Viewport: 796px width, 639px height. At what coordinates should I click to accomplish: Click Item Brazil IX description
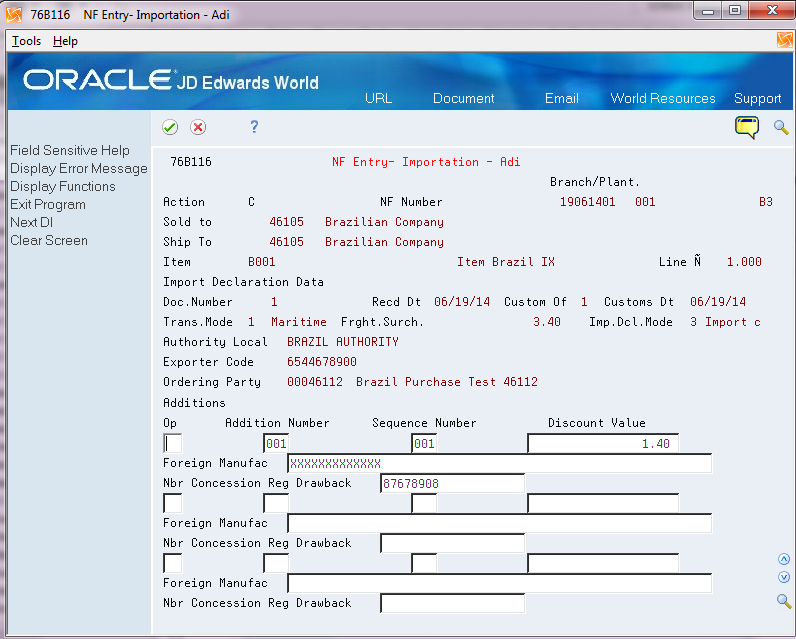[x=506, y=262]
